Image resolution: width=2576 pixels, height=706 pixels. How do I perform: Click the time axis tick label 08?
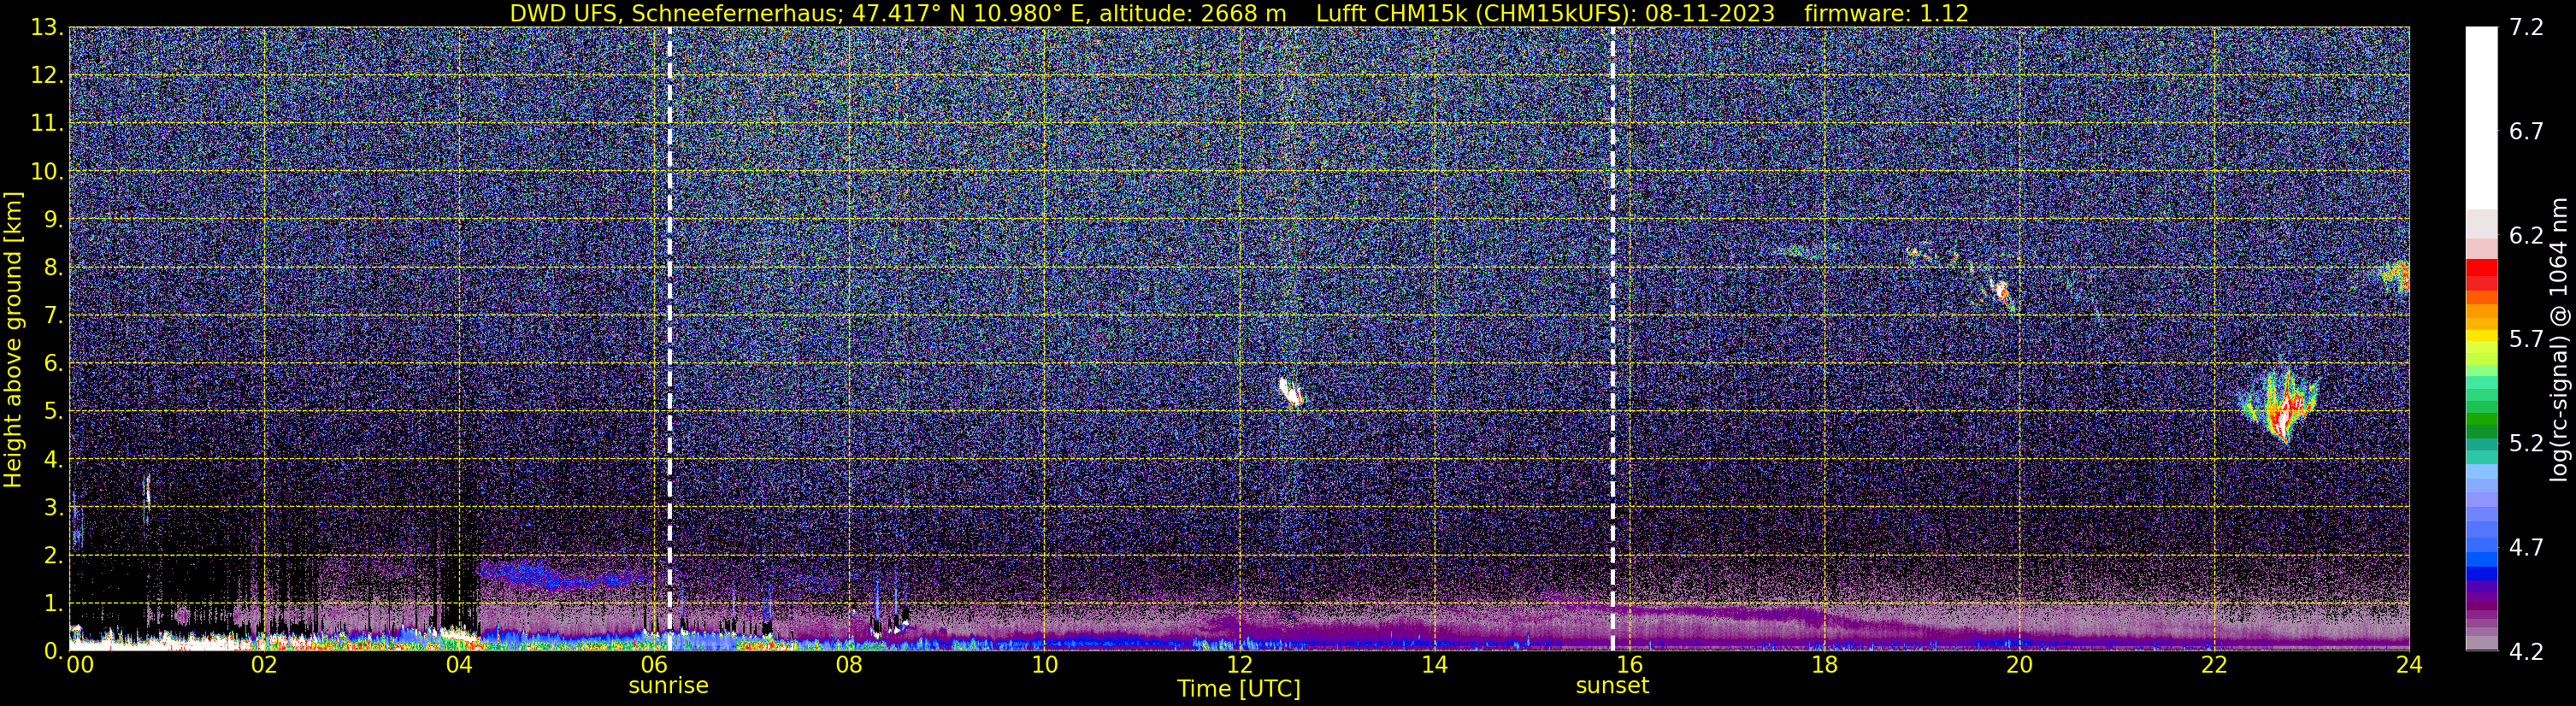click(848, 666)
